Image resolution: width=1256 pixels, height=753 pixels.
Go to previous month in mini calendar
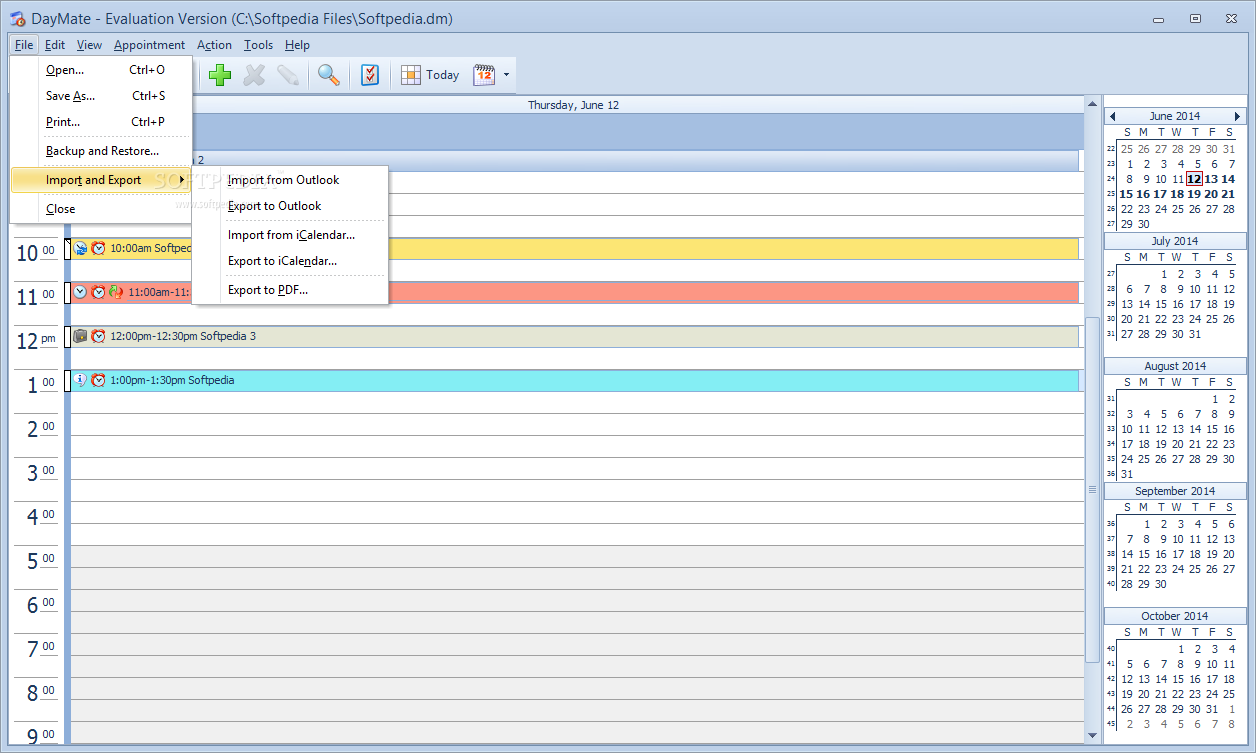tap(1113, 116)
